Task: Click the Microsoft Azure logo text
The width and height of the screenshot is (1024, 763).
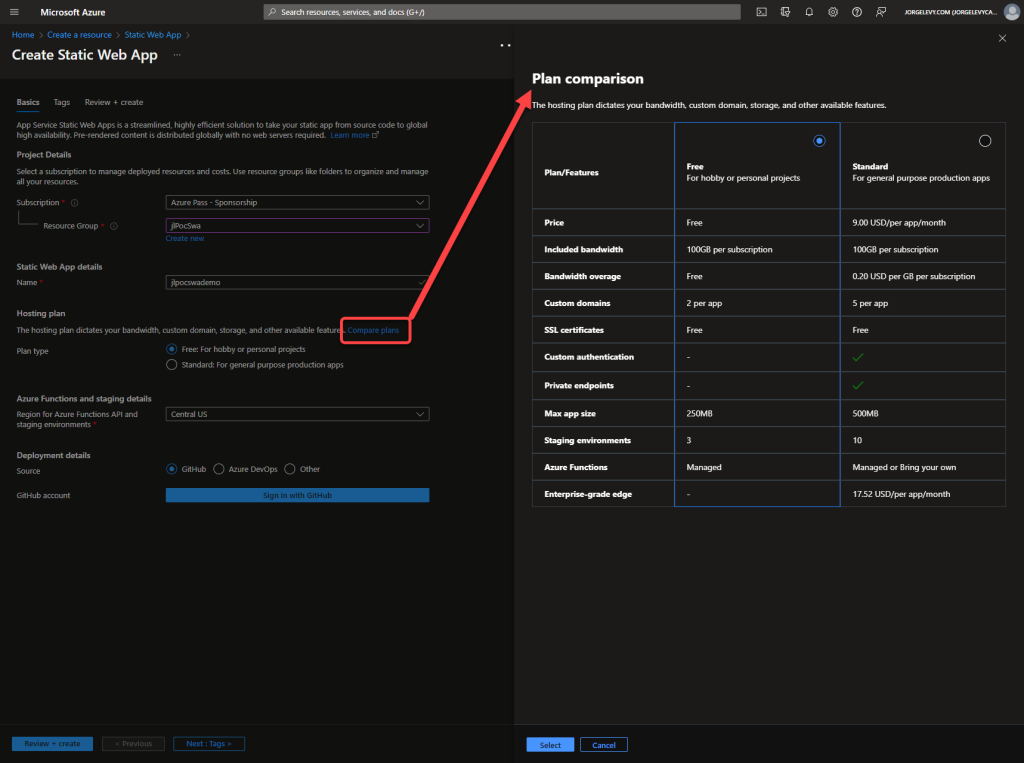Action: pyautogui.click(x=72, y=12)
